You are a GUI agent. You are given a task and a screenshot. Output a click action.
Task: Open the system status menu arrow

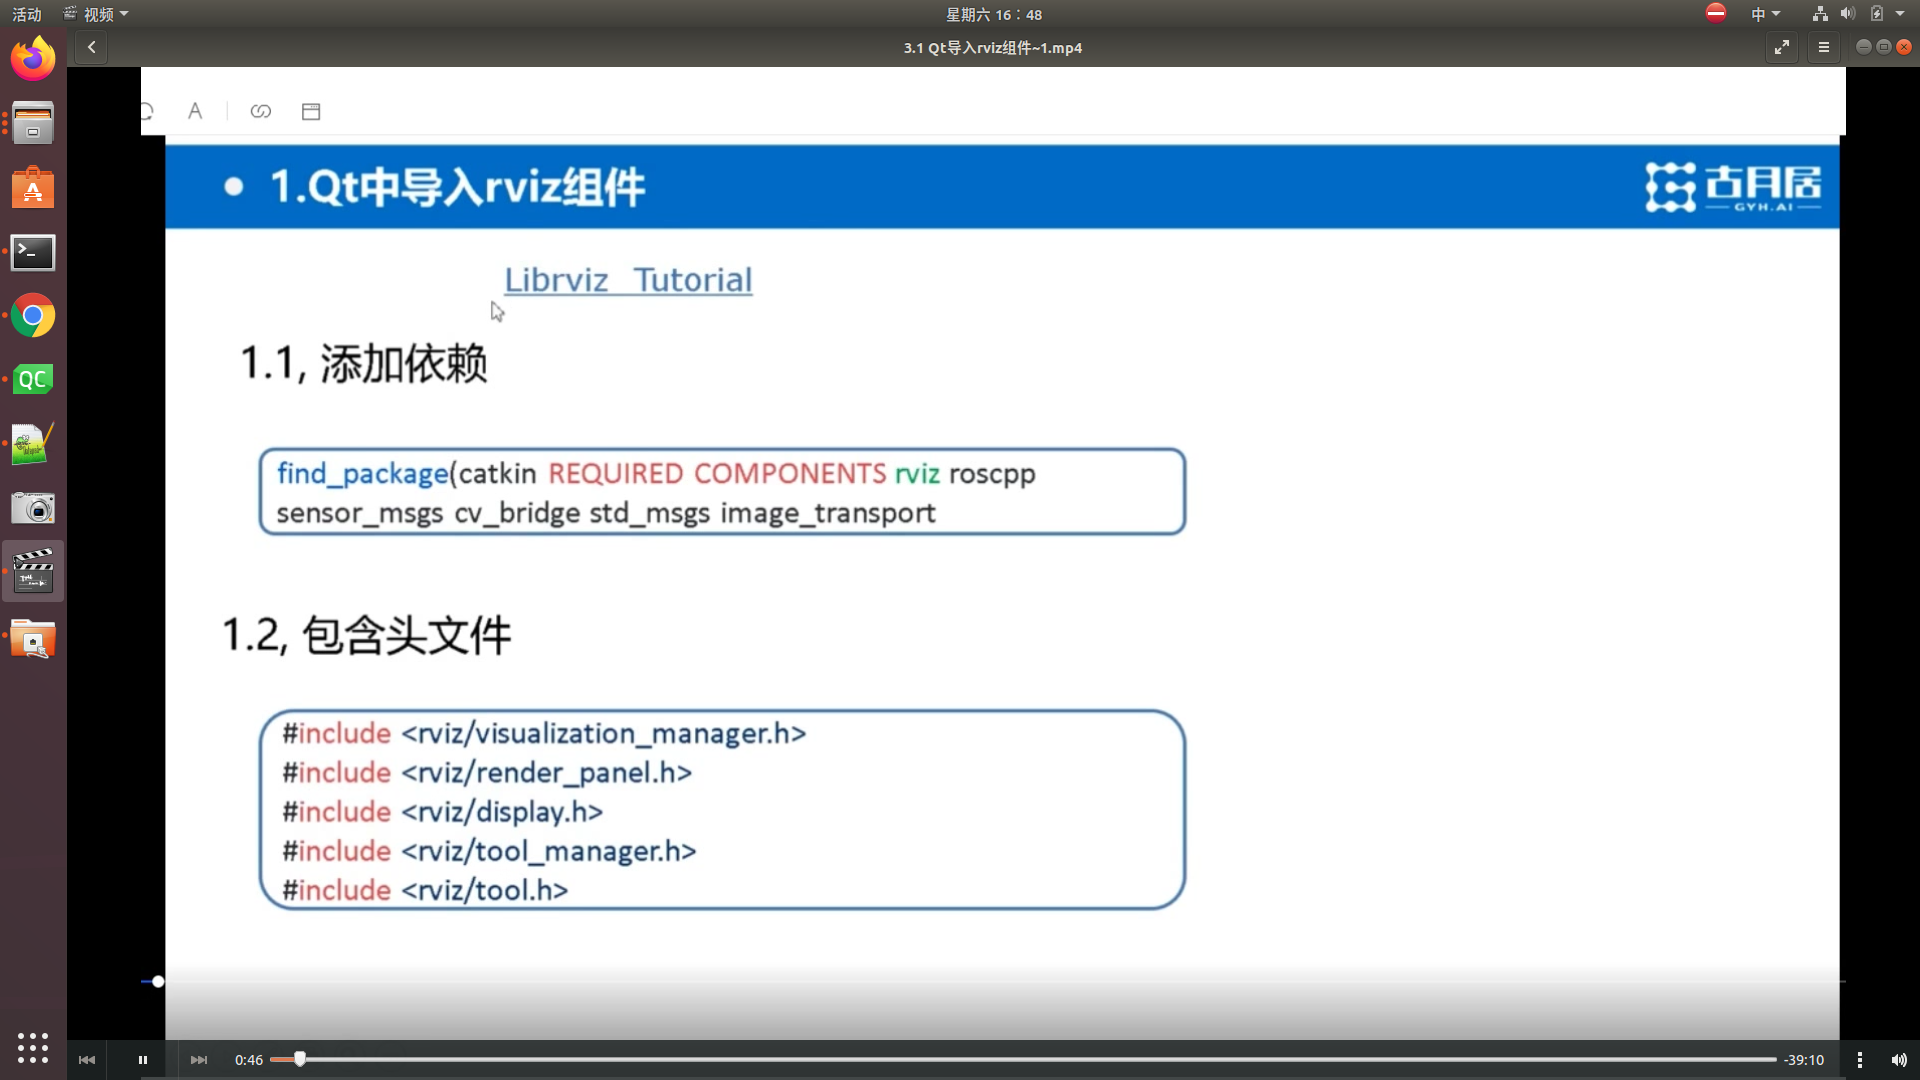point(1900,14)
